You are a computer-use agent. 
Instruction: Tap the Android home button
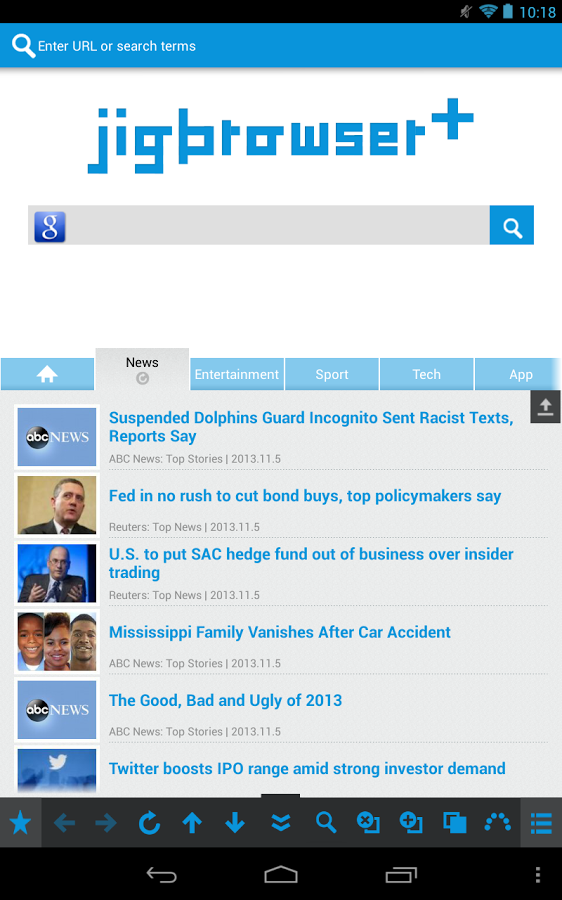coord(281,875)
